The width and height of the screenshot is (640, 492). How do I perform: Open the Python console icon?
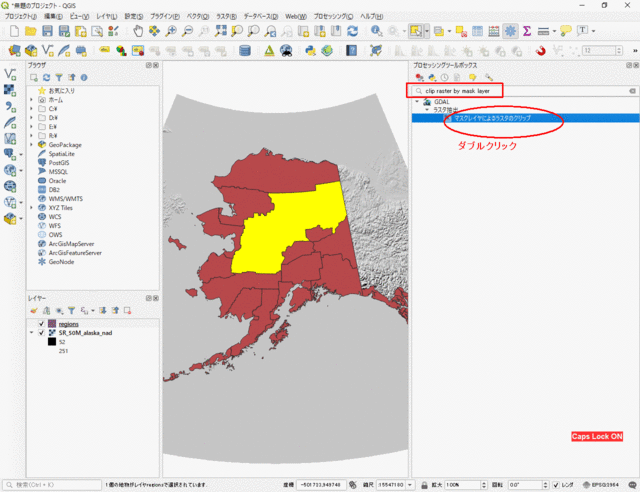[x=309, y=51]
